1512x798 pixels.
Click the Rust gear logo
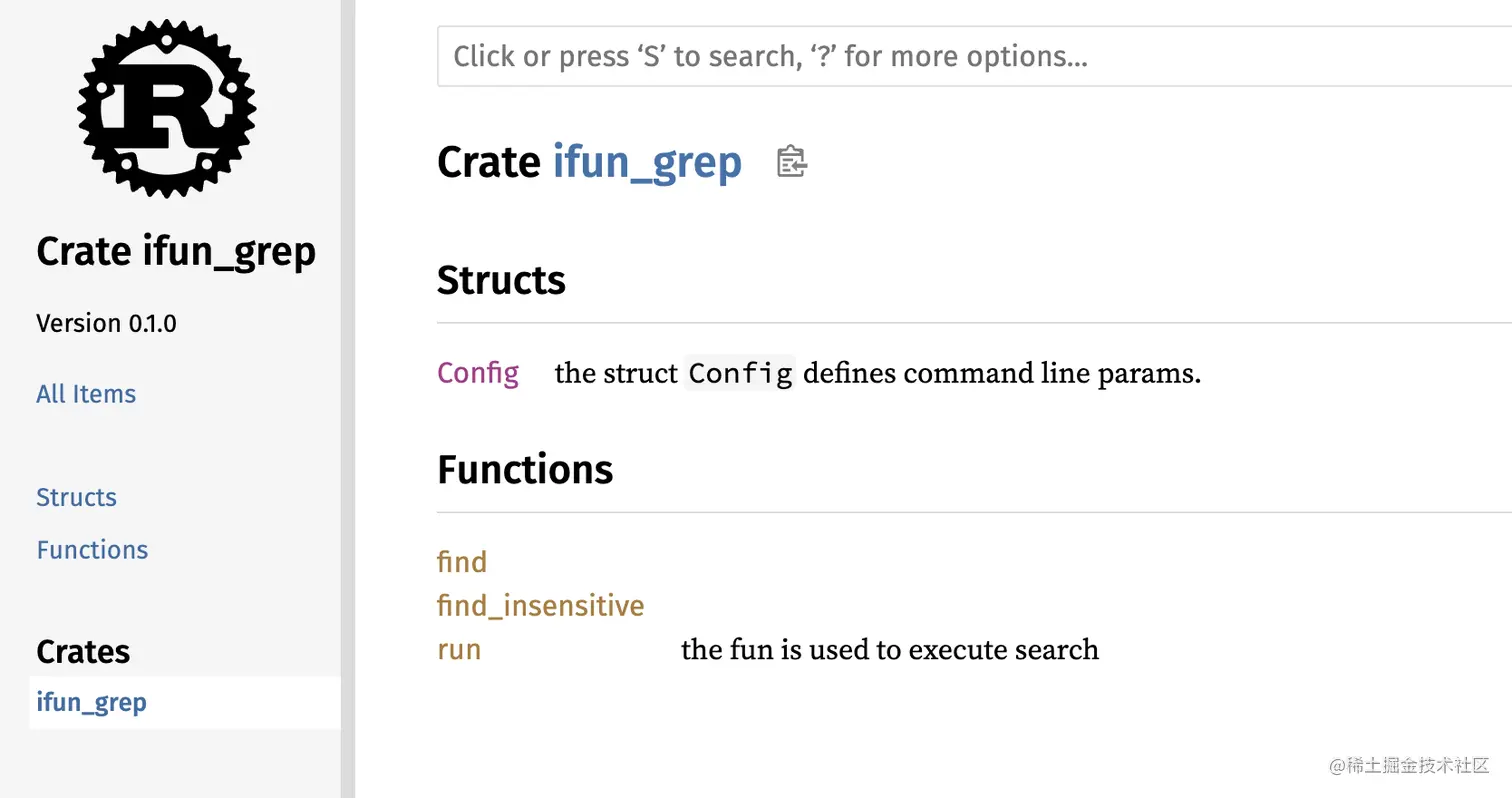[x=166, y=107]
